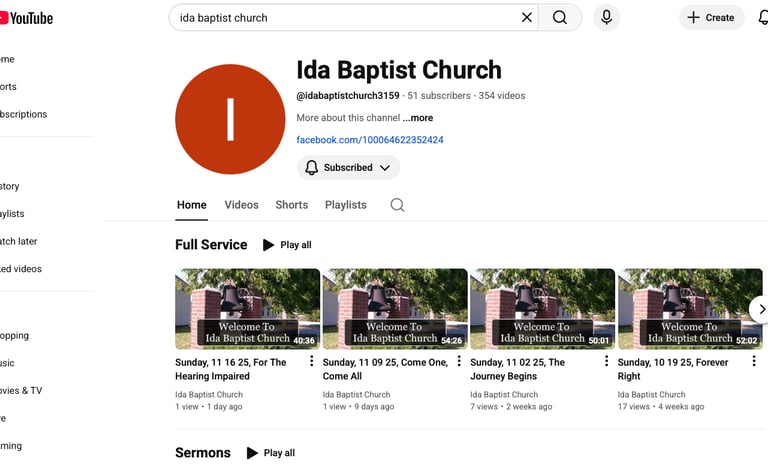Play all Sermons videos
The height and width of the screenshot is (464, 768).
[x=271, y=453]
